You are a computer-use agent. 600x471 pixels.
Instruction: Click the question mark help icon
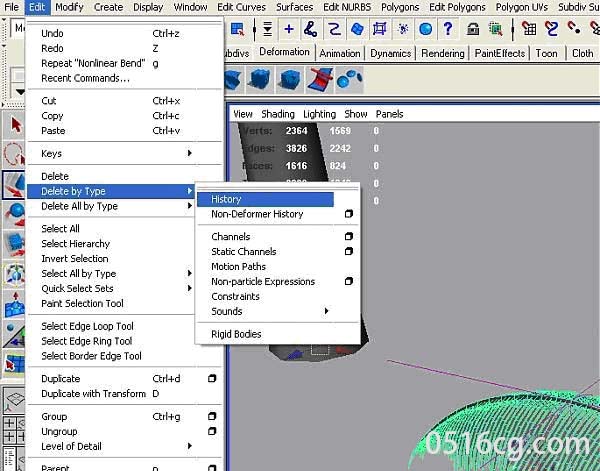point(448,29)
